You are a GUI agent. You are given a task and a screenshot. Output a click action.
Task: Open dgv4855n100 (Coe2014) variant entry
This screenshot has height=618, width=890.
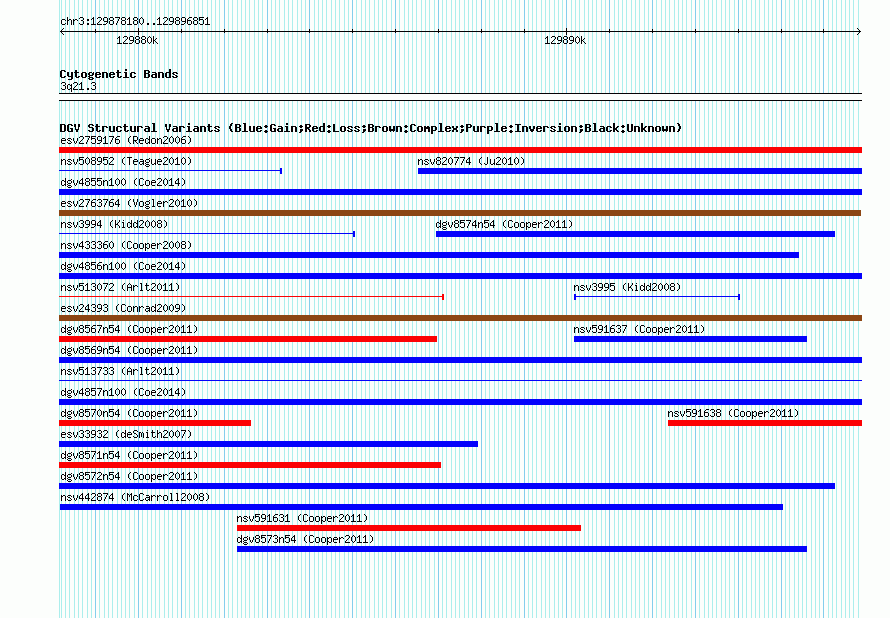click(x=123, y=182)
